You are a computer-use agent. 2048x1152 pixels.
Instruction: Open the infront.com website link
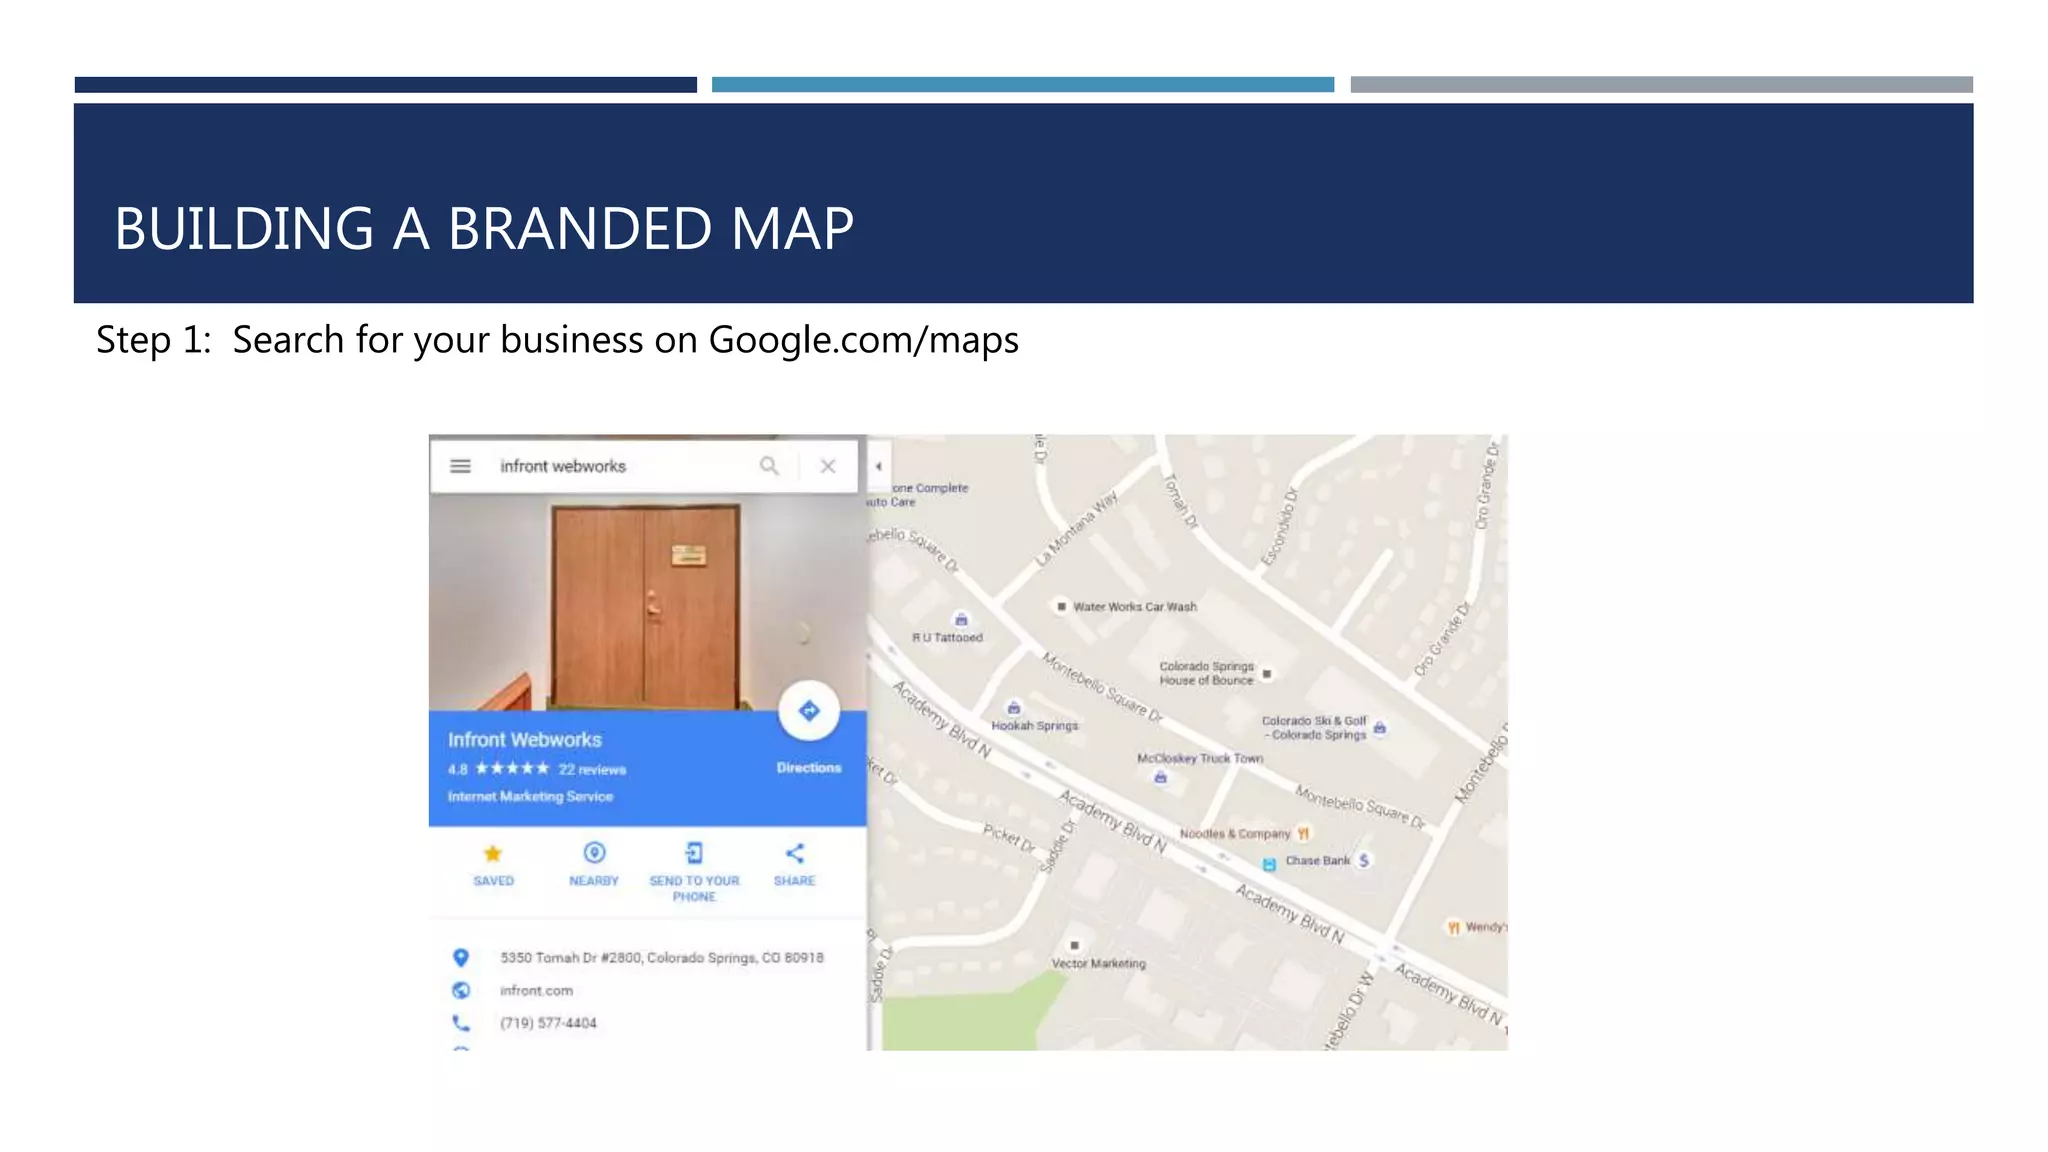click(x=536, y=991)
